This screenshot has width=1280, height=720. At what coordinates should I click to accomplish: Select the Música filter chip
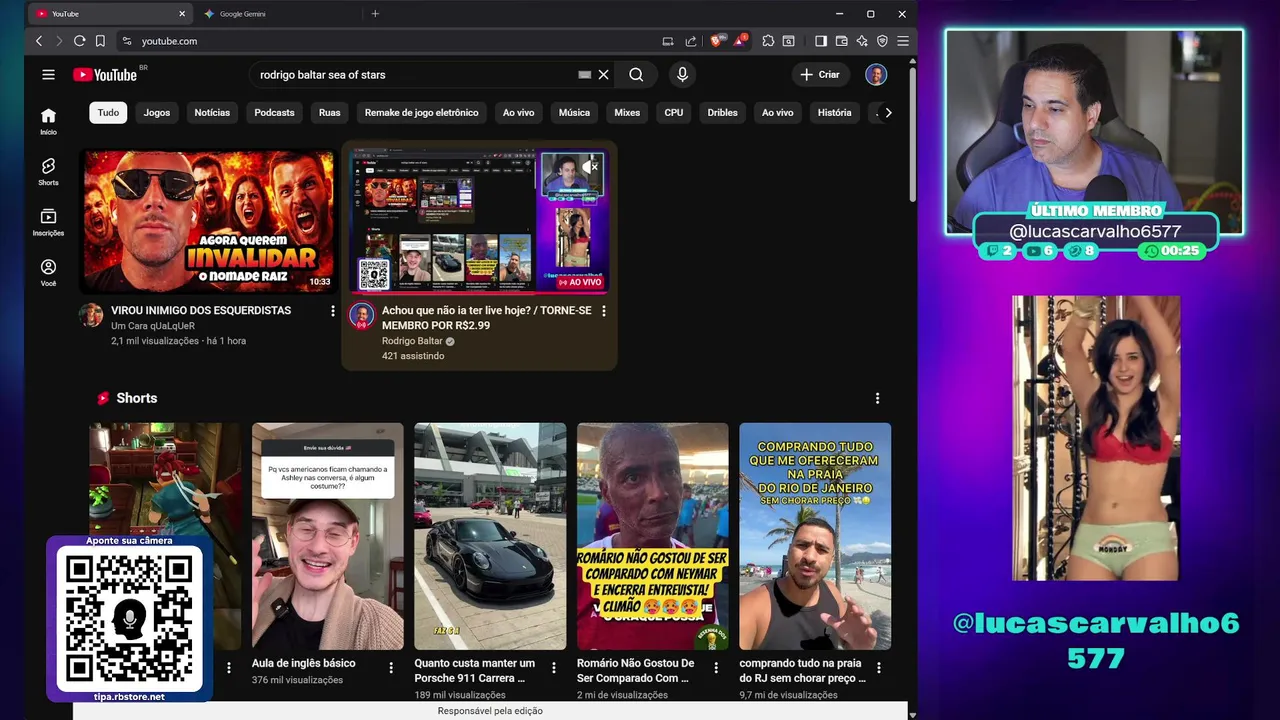[574, 112]
